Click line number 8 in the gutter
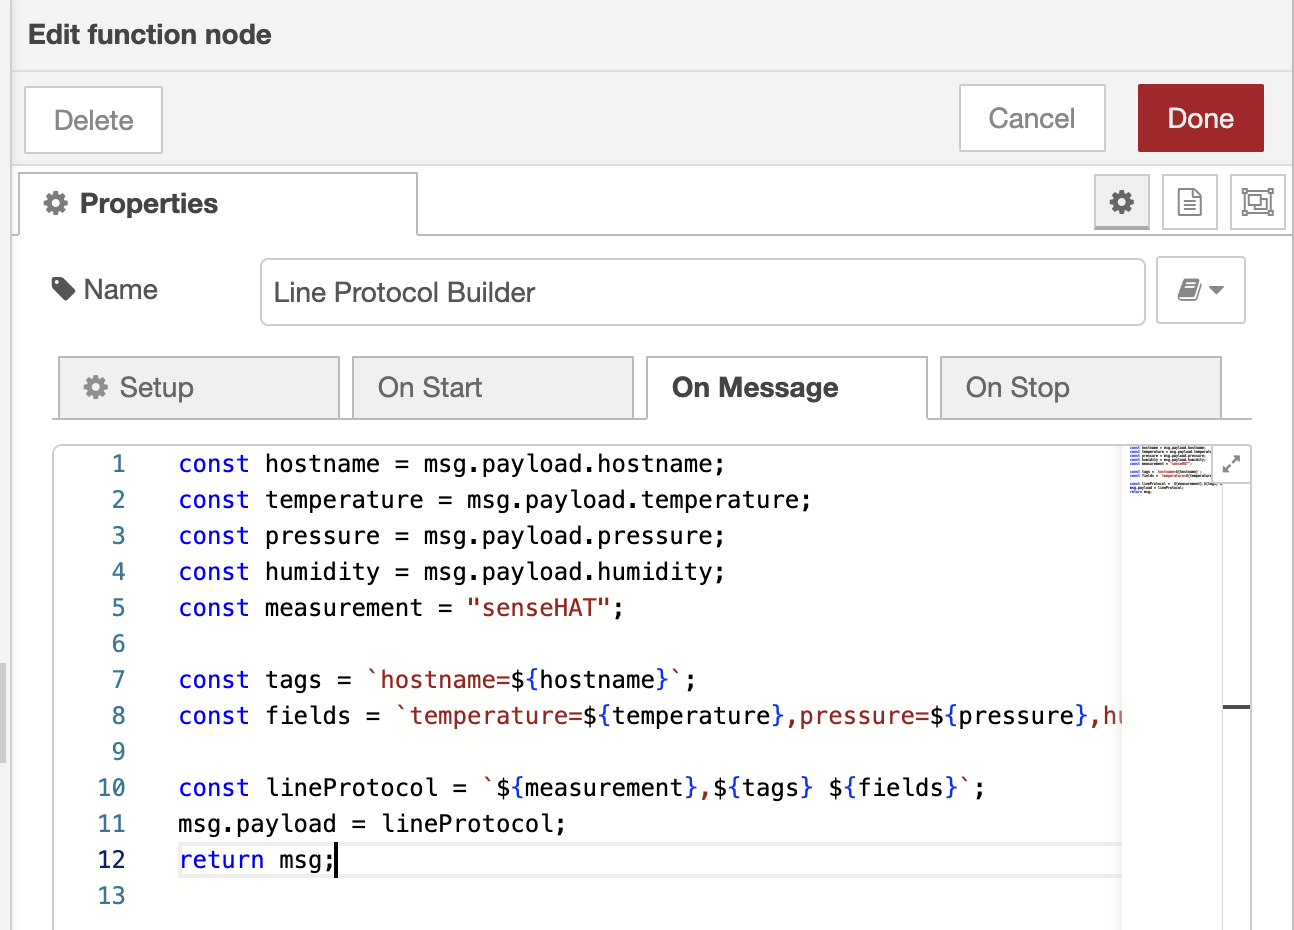The width and height of the screenshot is (1294, 930). point(118,716)
